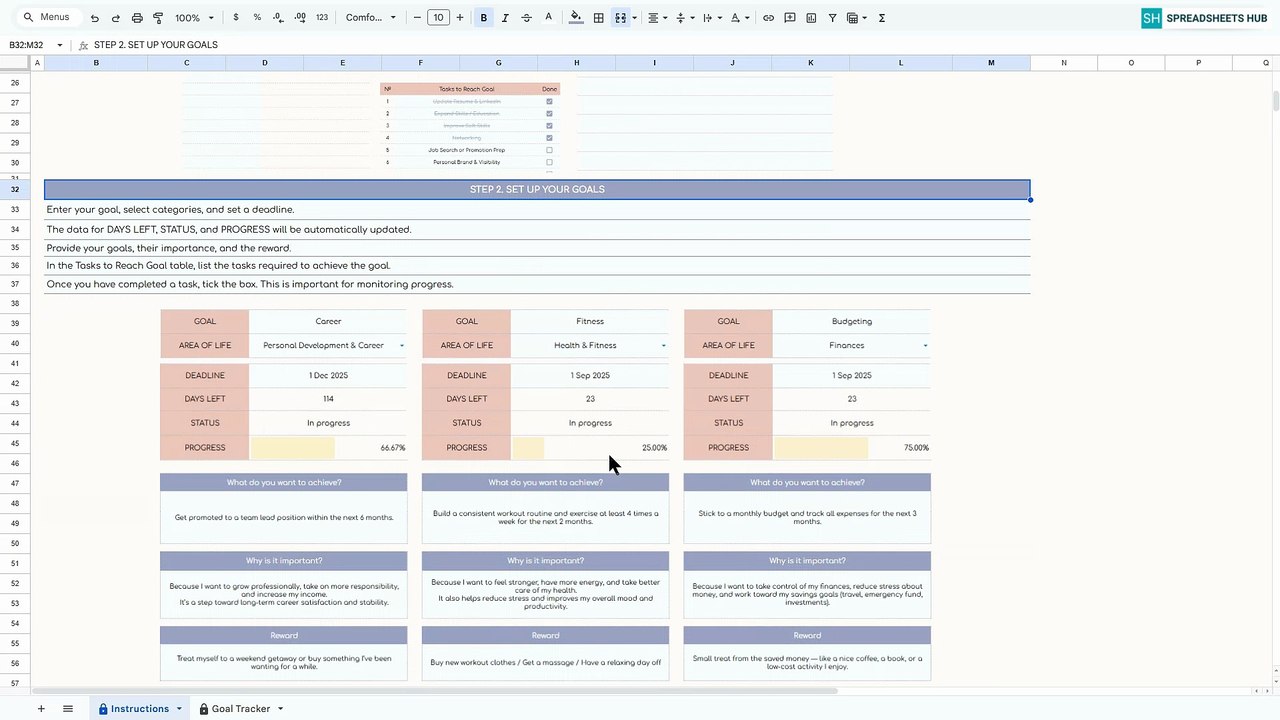Open text wrapping options
Viewport: 1280px width, 720px height.
[711, 18]
